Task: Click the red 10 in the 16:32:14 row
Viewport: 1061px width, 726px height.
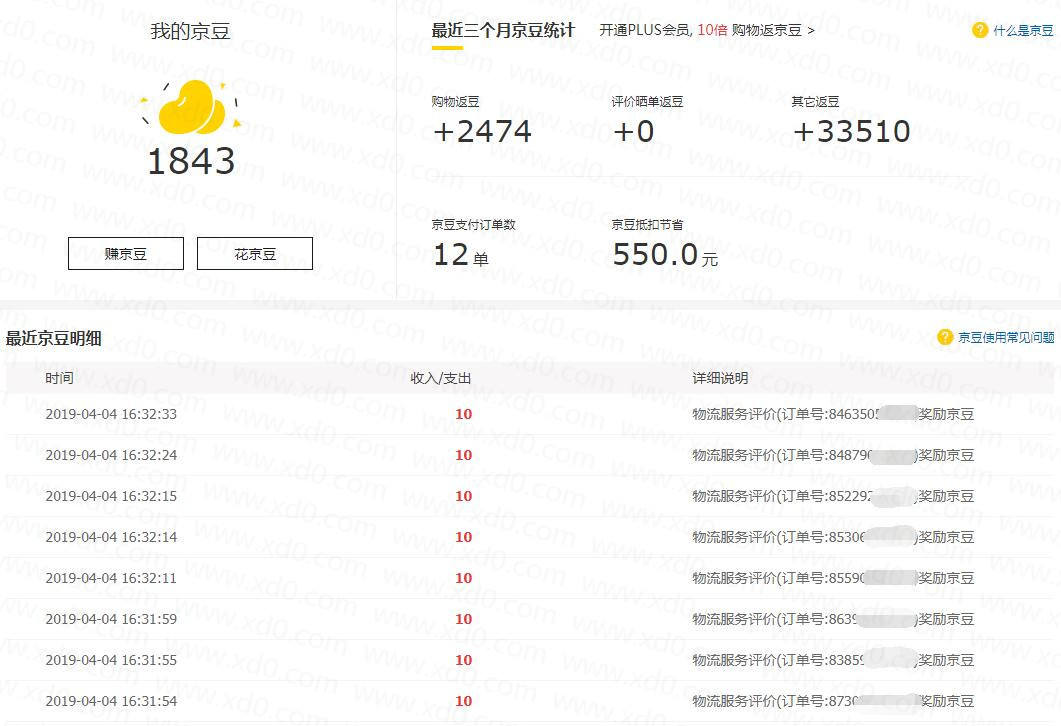Action: 464,537
